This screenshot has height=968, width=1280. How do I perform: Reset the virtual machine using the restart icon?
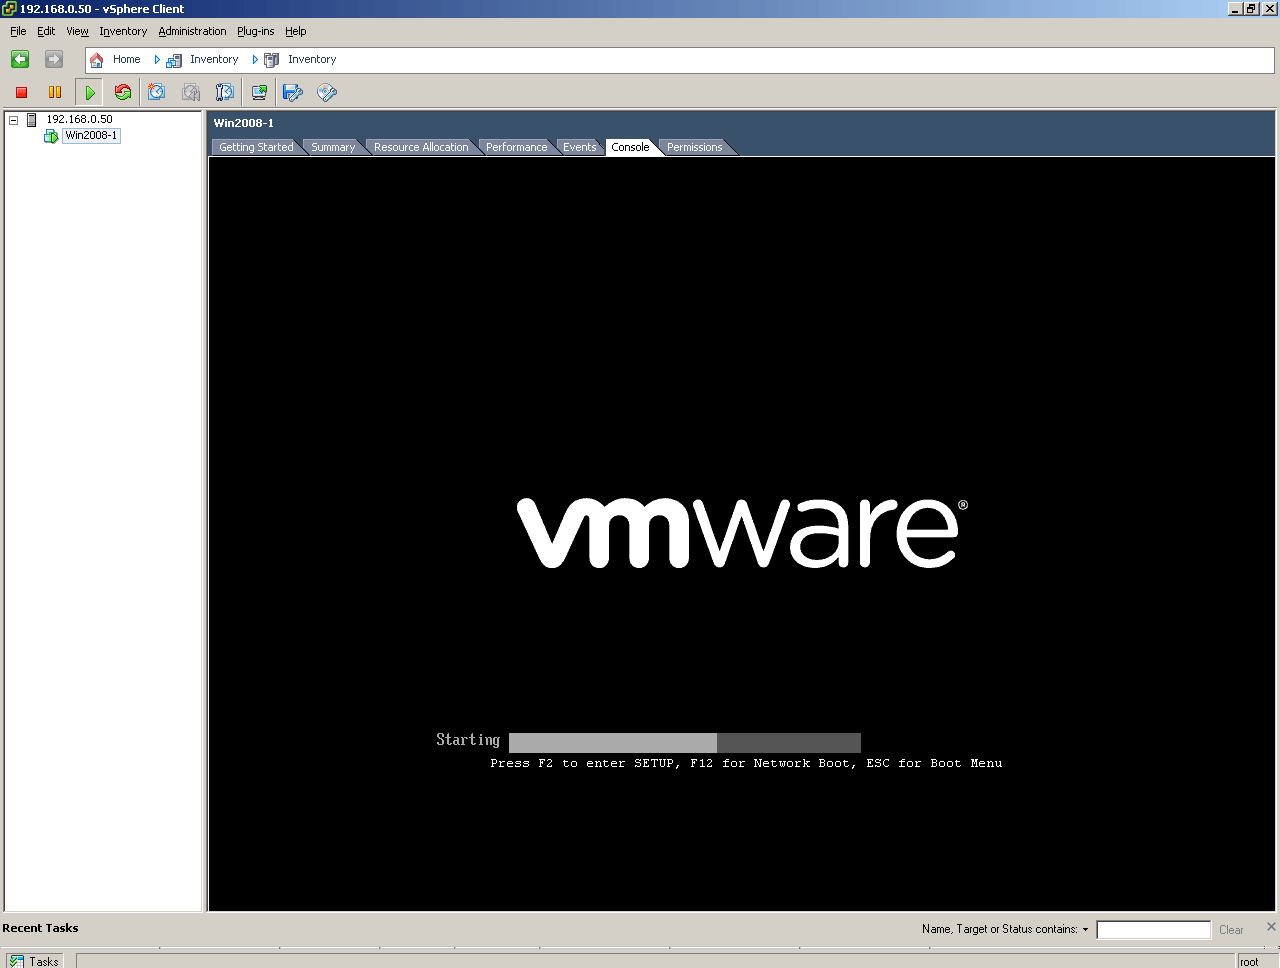(x=123, y=92)
